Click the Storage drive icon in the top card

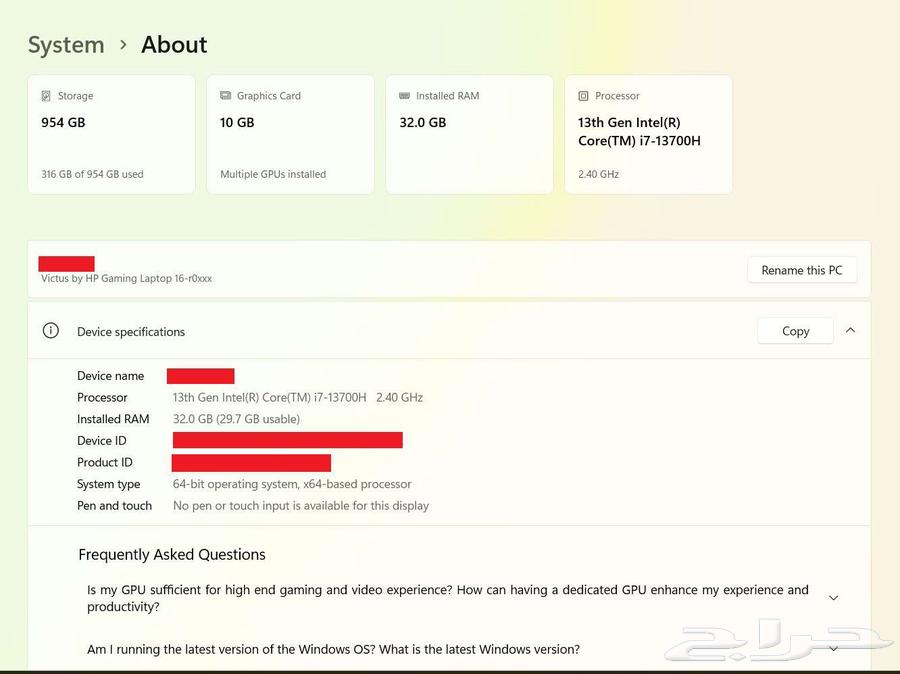click(46, 96)
